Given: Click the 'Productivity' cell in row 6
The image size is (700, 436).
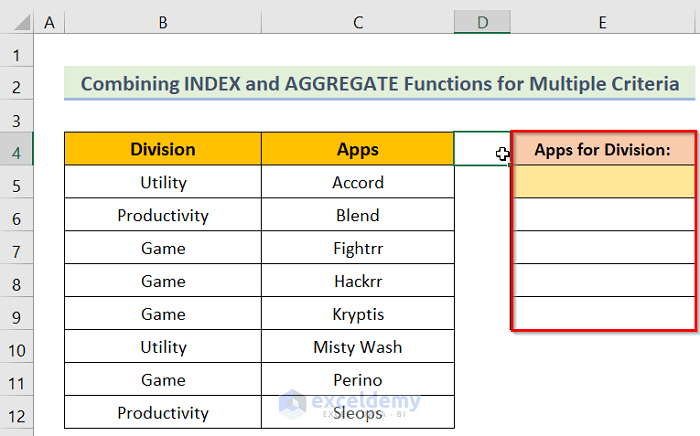Looking at the screenshot, I should pyautogui.click(x=163, y=215).
